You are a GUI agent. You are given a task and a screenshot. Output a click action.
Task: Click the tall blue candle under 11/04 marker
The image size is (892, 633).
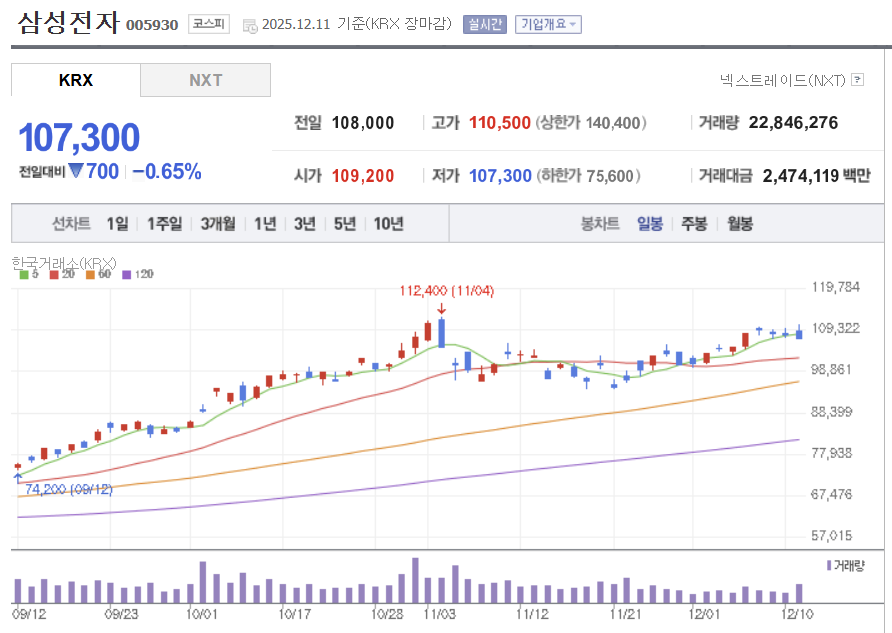click(441, 333)
